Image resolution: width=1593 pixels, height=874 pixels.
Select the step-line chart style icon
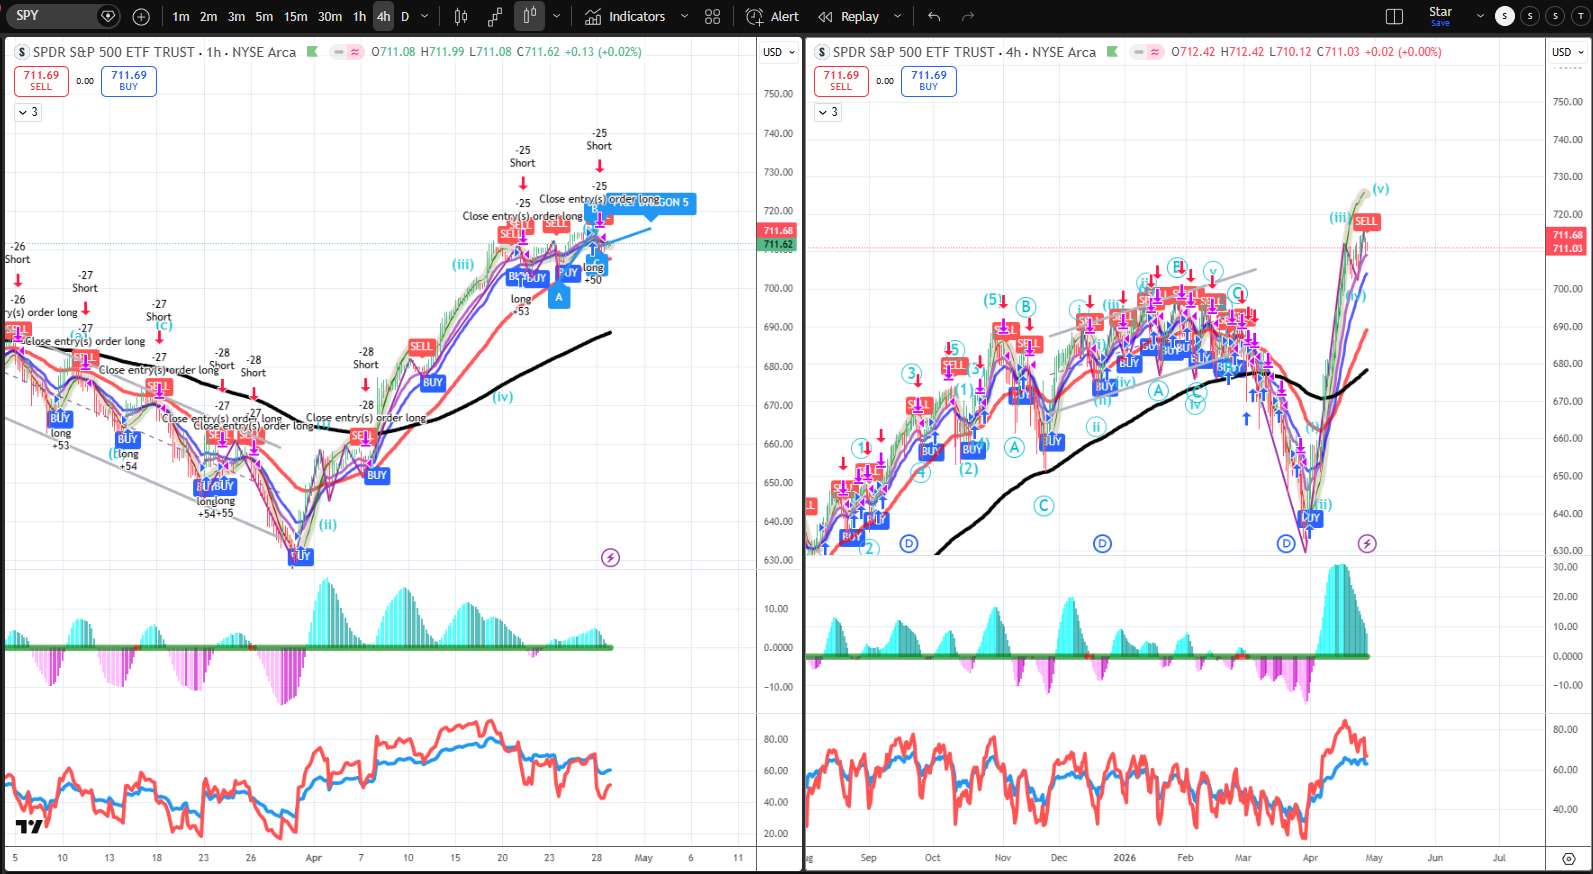(495, 16)
